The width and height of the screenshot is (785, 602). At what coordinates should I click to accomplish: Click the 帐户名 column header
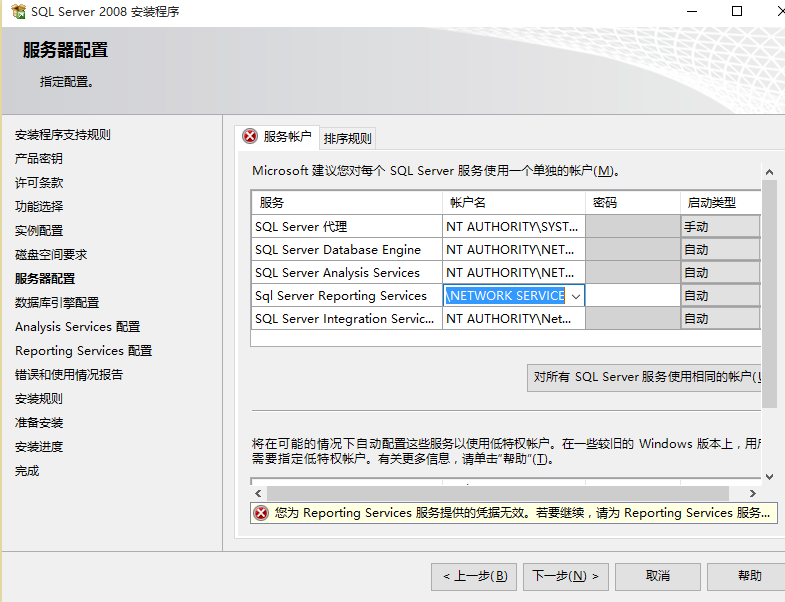pyautogui.click(x=514, y=202)
